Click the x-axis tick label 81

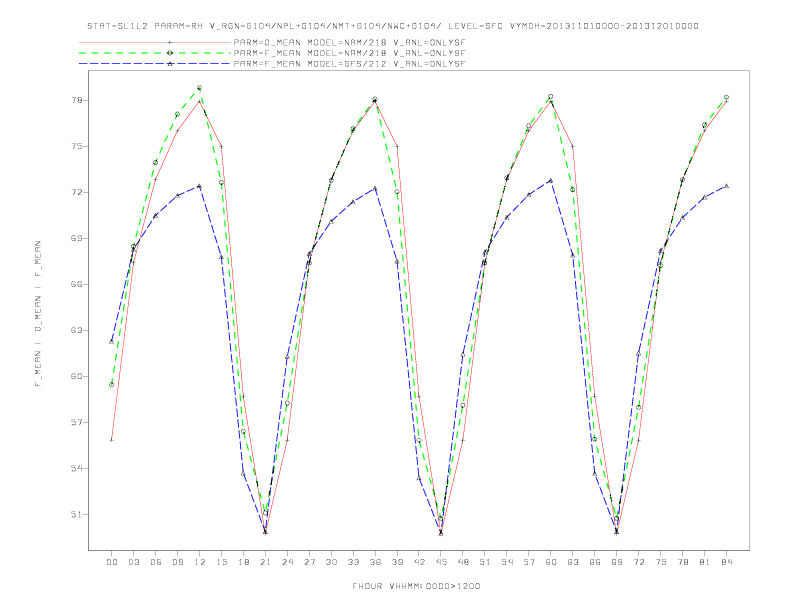click(x=705, y=562)
